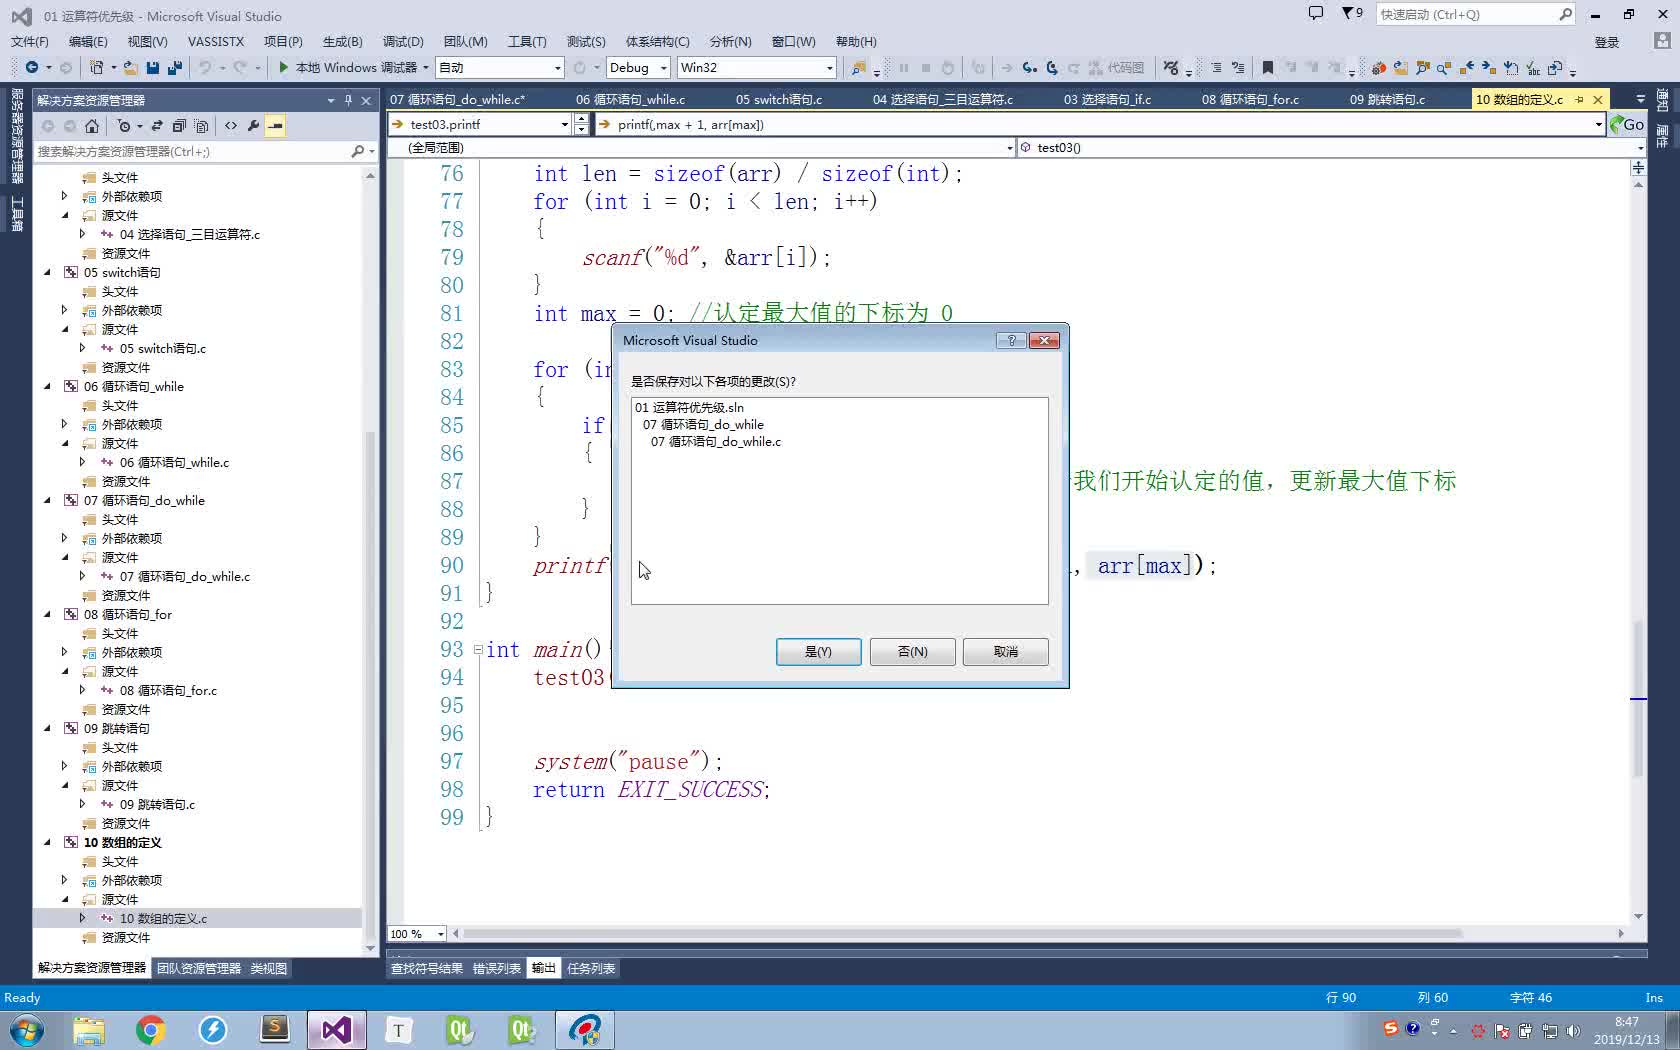Click 否(N) to discard changes

[912, 651]
